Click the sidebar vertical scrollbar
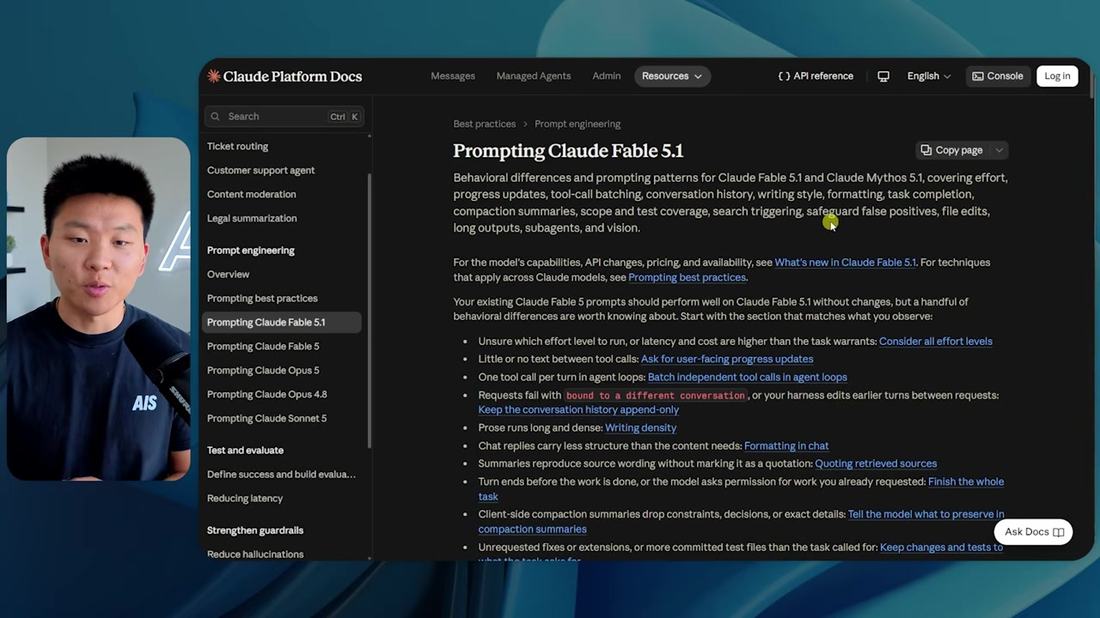 [370, 309]
